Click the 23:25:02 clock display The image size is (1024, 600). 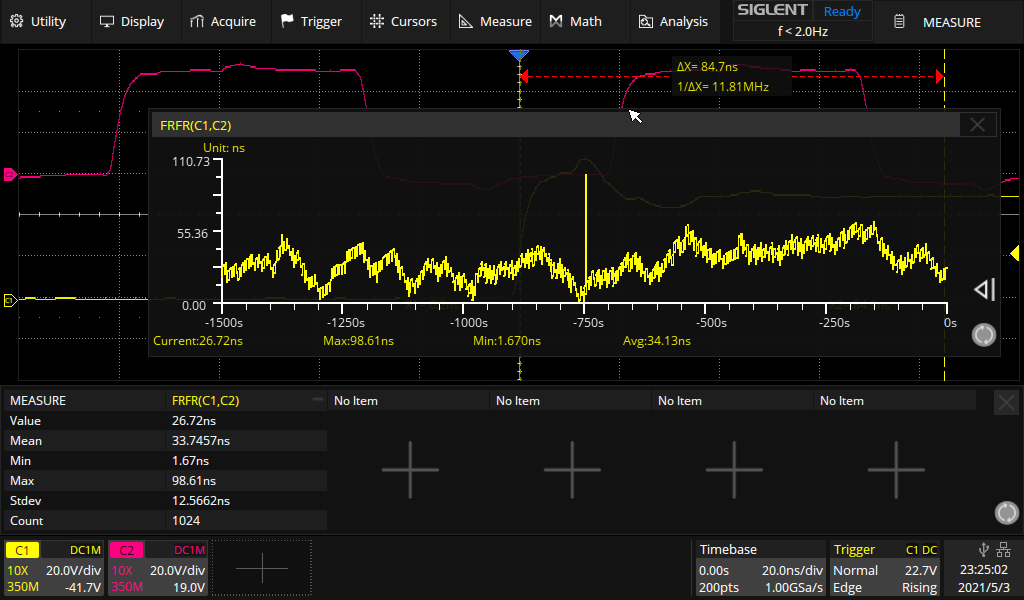point(983,570)
